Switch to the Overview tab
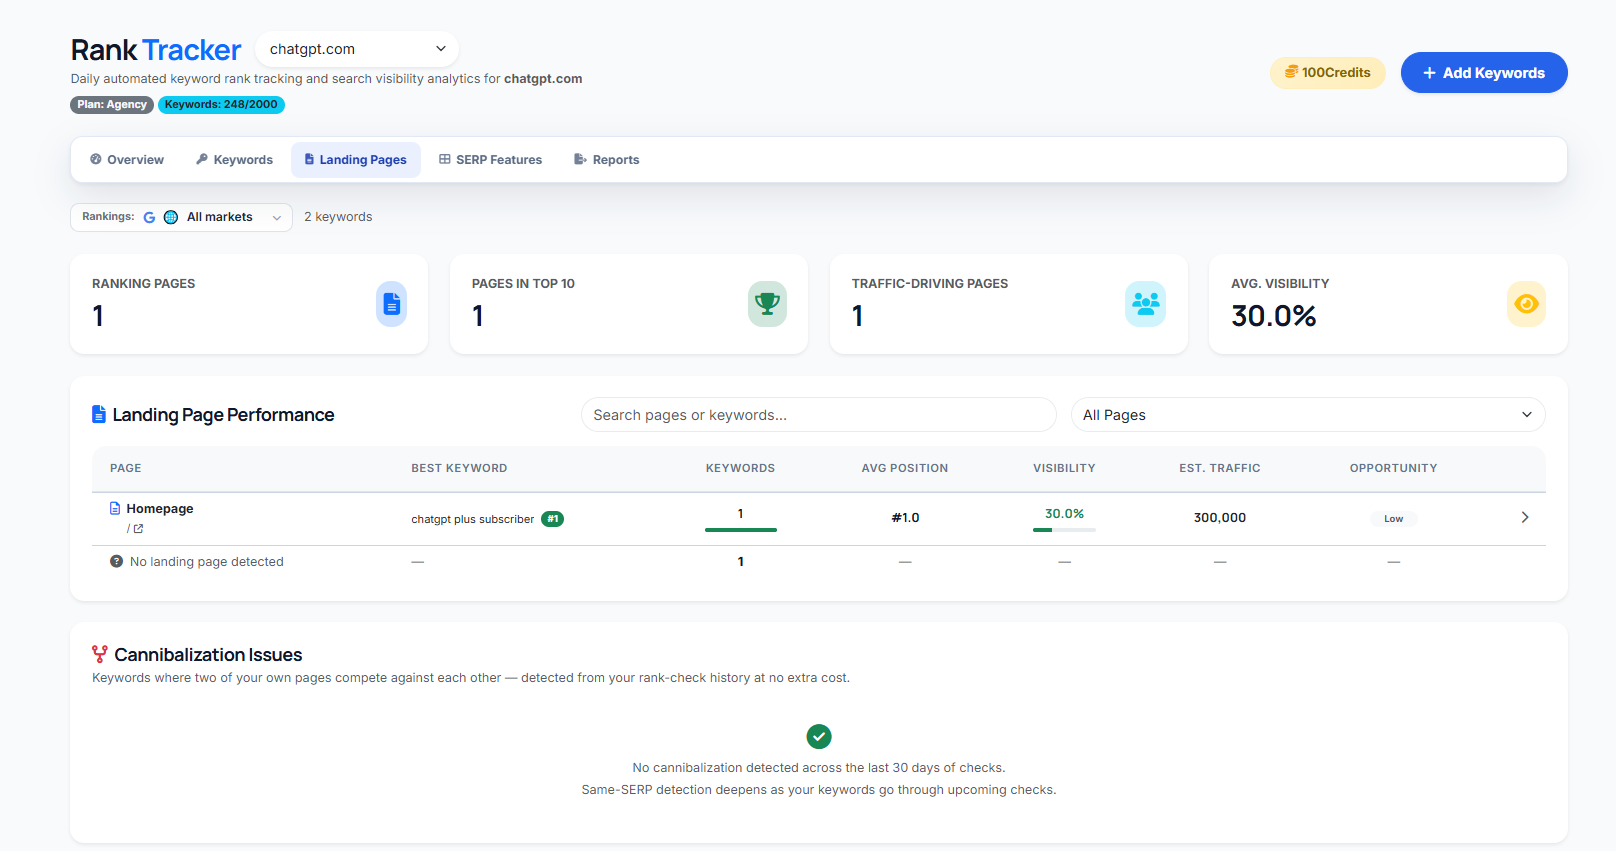This screenshot has height=851, width=1616. 127,160
